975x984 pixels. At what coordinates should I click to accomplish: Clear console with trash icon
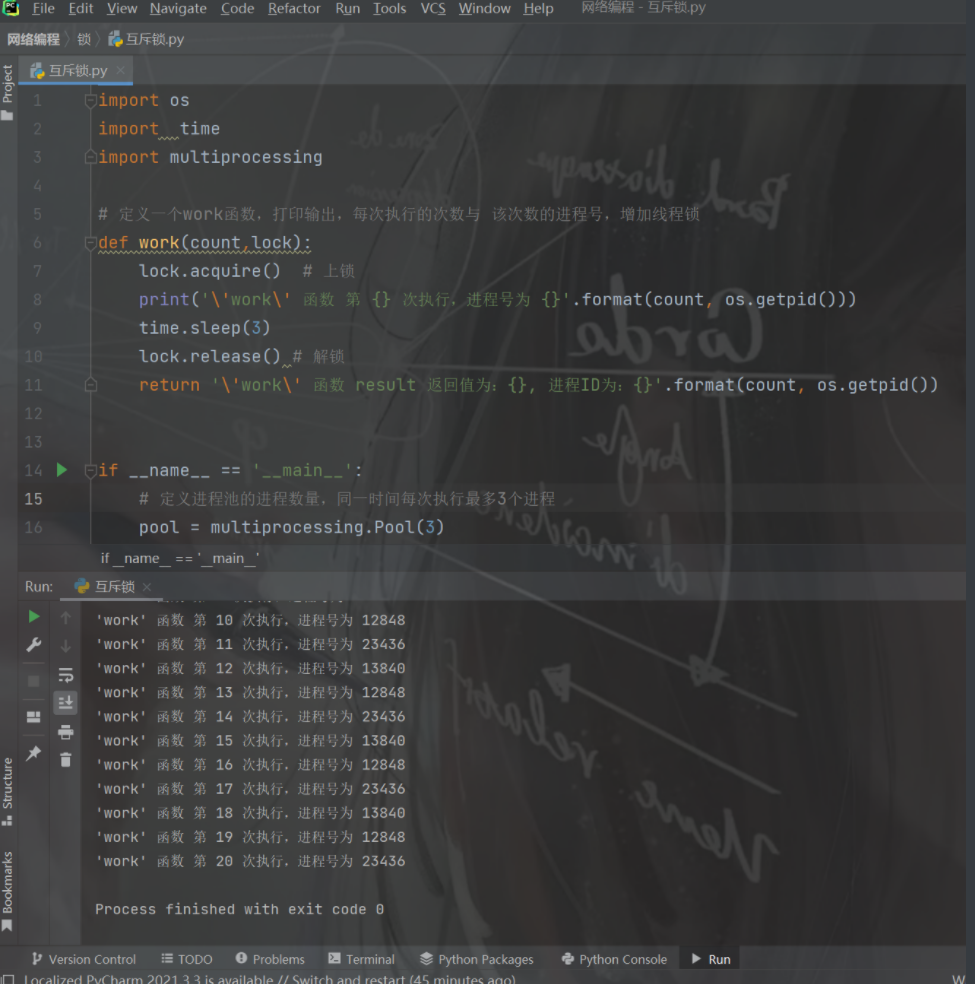point(65,760)
